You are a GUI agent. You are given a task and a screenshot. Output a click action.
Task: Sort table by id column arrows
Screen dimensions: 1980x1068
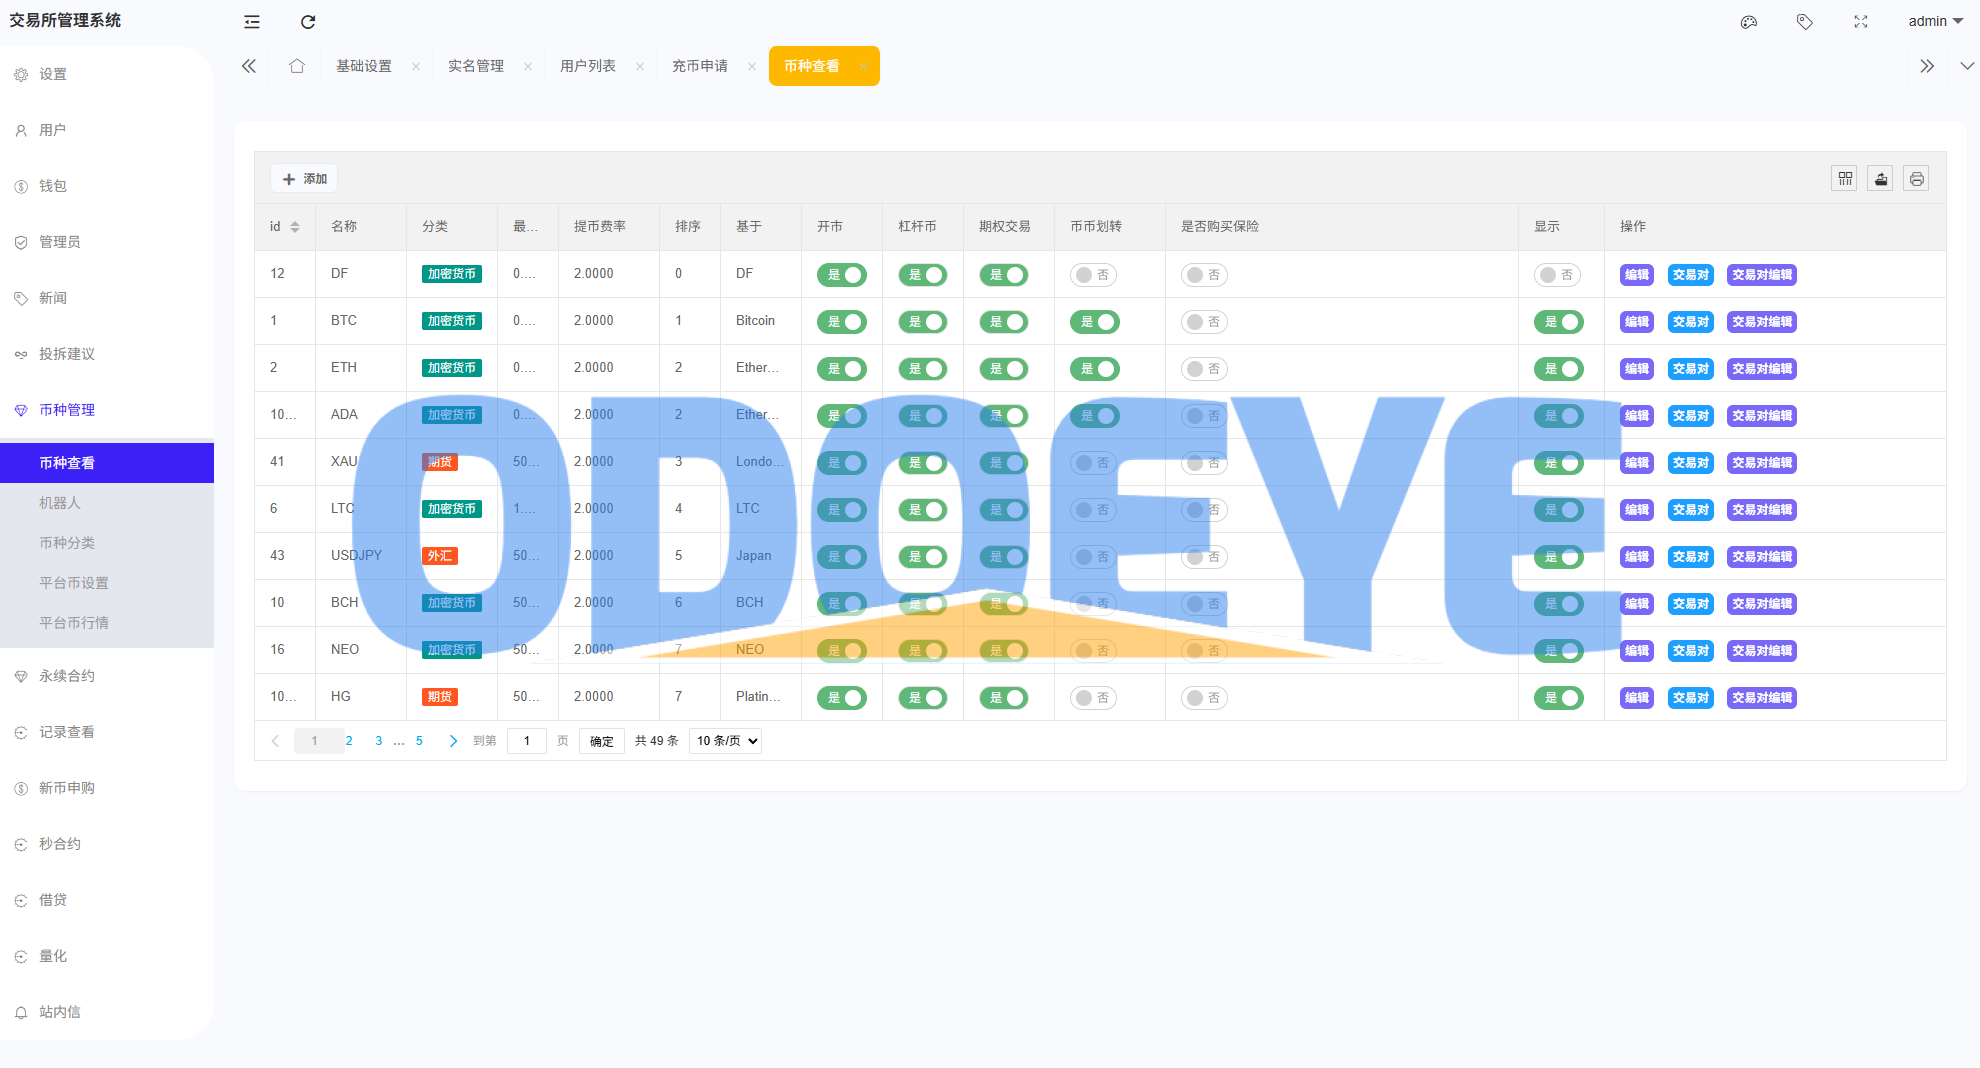(x=295, y=227)
